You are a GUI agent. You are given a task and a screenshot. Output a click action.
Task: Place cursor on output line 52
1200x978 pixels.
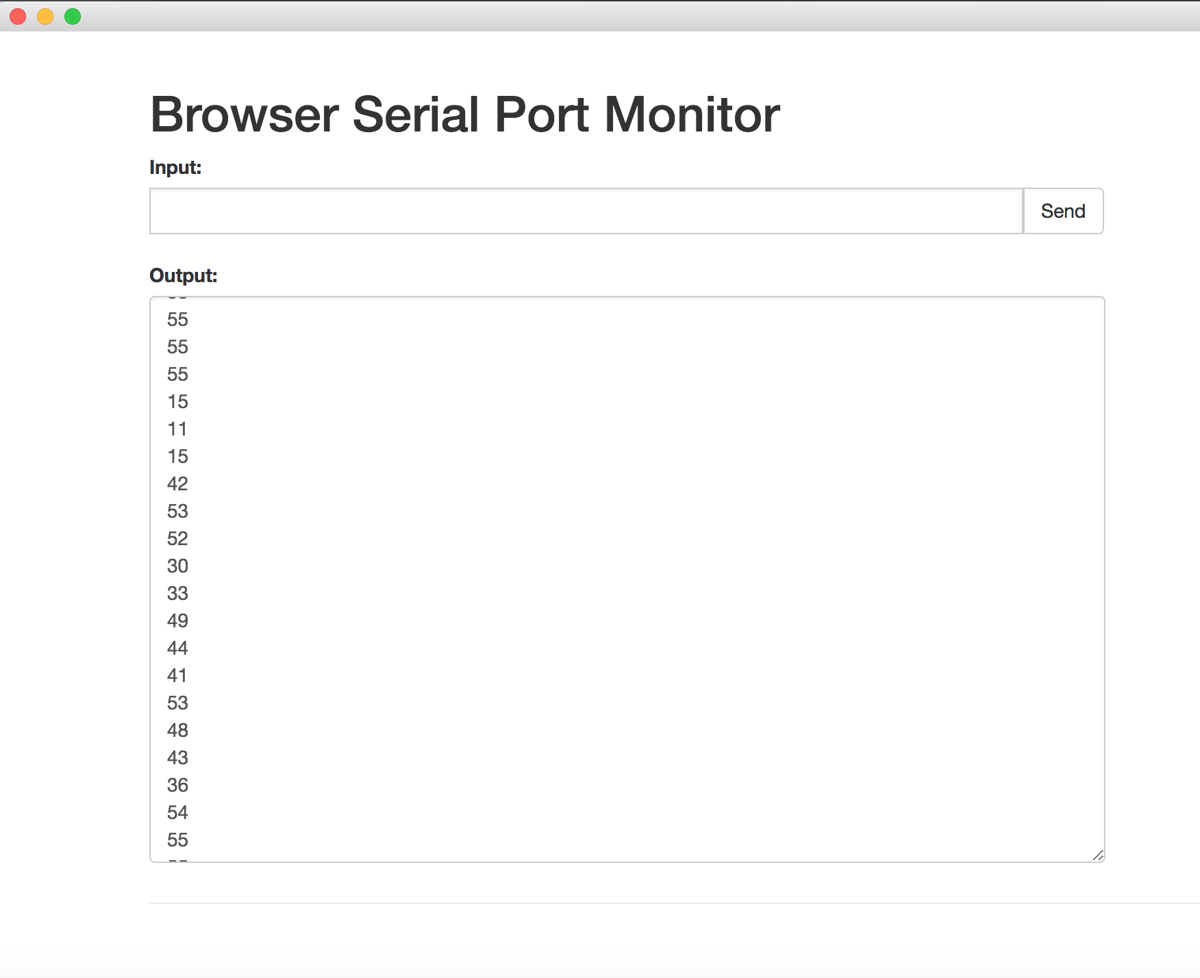click(178, 538)
